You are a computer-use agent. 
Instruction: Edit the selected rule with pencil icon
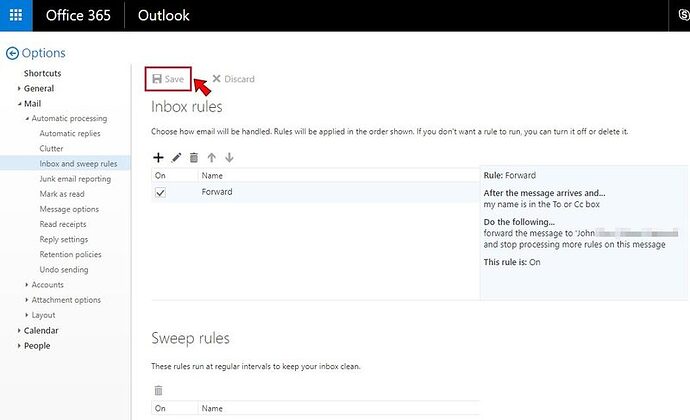(176, 158)
